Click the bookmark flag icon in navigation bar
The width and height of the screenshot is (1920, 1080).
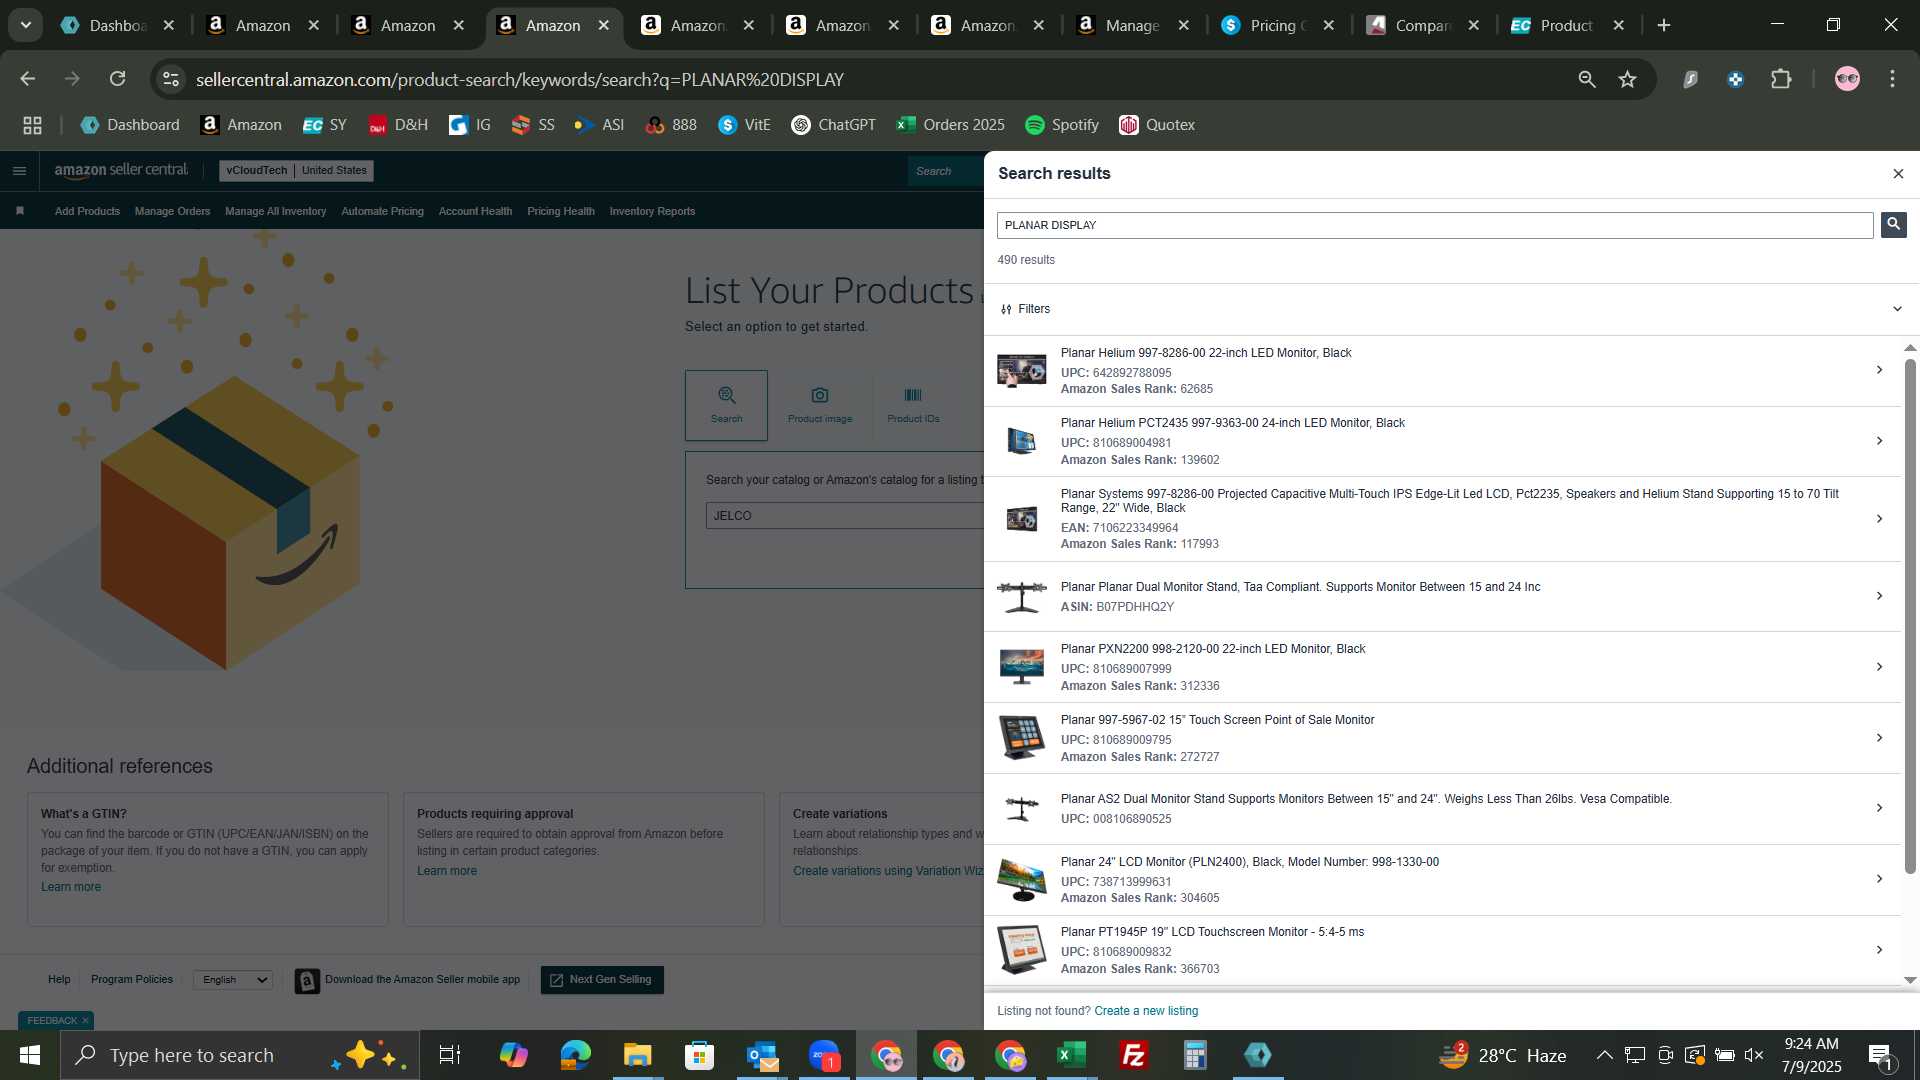tap(20, 211)
